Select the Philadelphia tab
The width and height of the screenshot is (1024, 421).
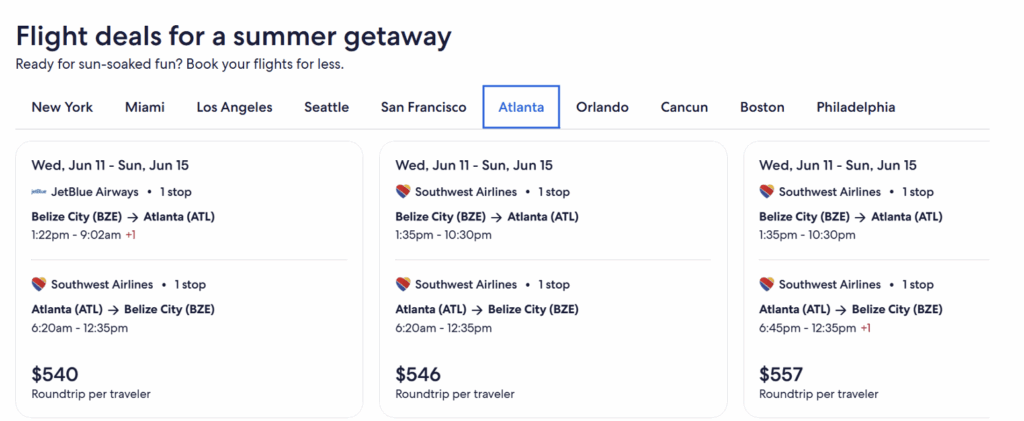pos(856,107)
